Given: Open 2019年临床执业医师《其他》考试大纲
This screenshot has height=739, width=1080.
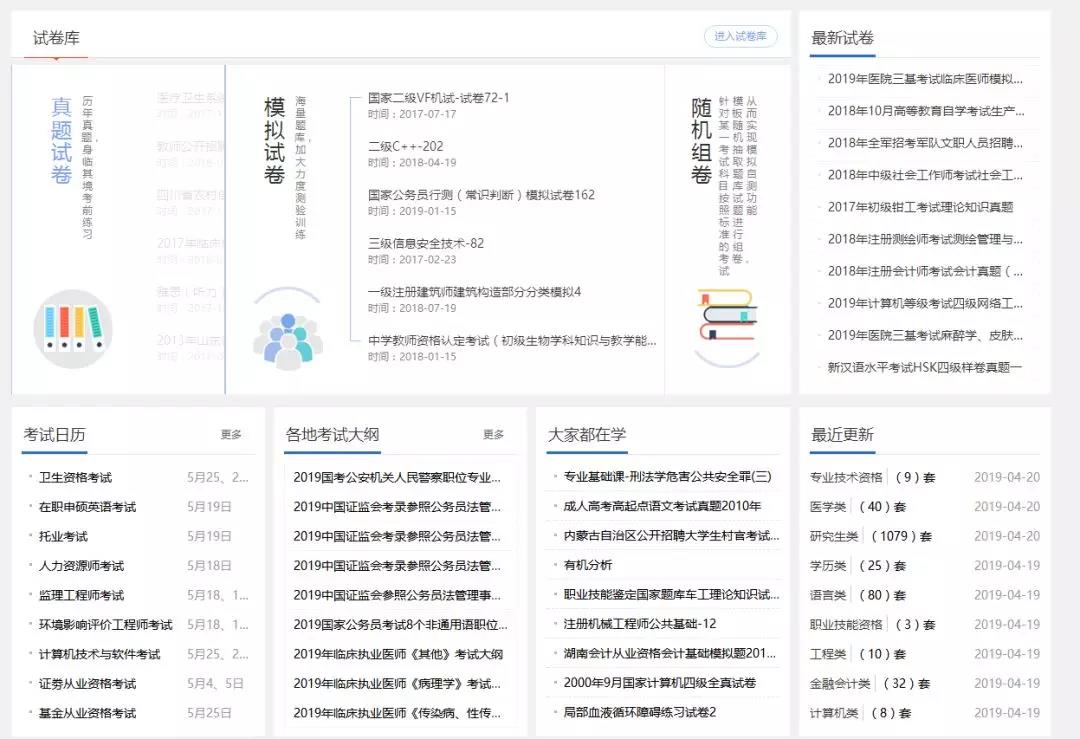Looking at the screenshot, I should pyautogui.click(x=398, y=654).
